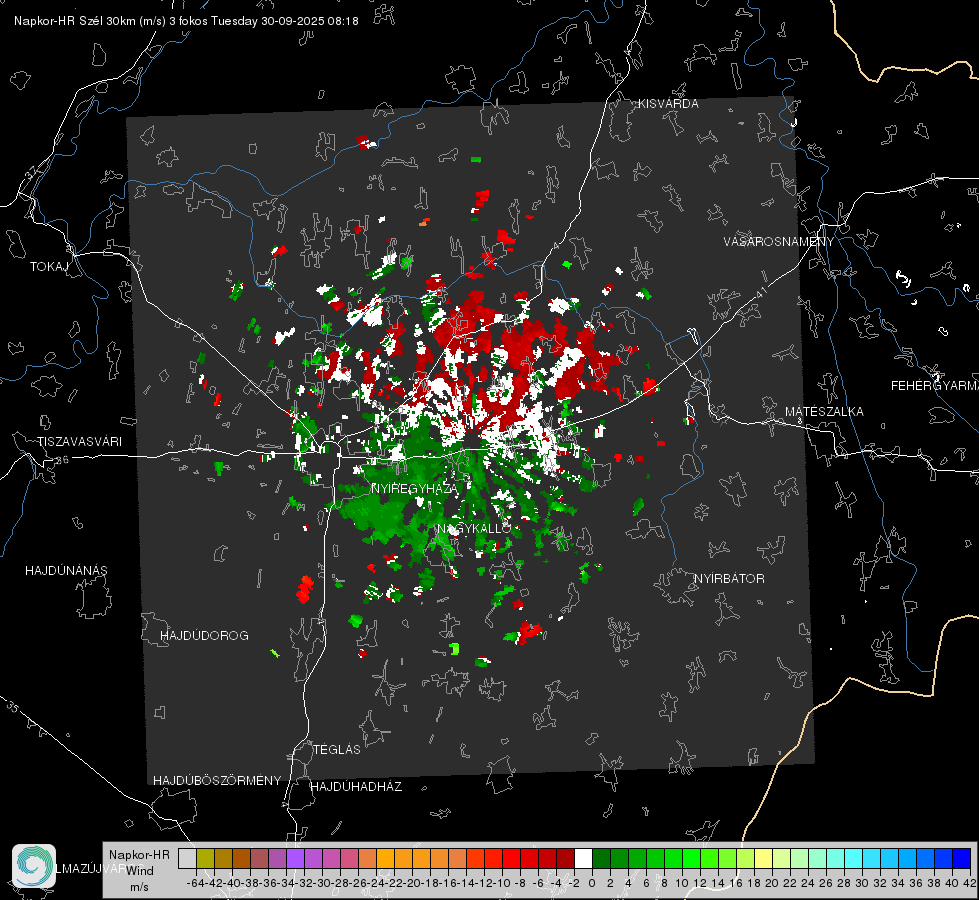Click the HAJDÚDOROG city label
Viewport: 979px width, 900px height.
click(x=204, y=636)
